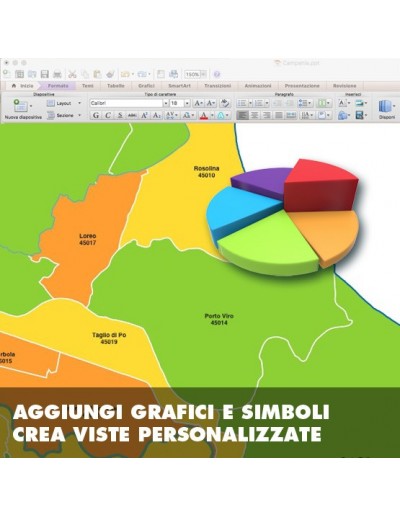Switch to the Revisione tab
This screenshot has width=400, height=517.
(x=345, y=86)
